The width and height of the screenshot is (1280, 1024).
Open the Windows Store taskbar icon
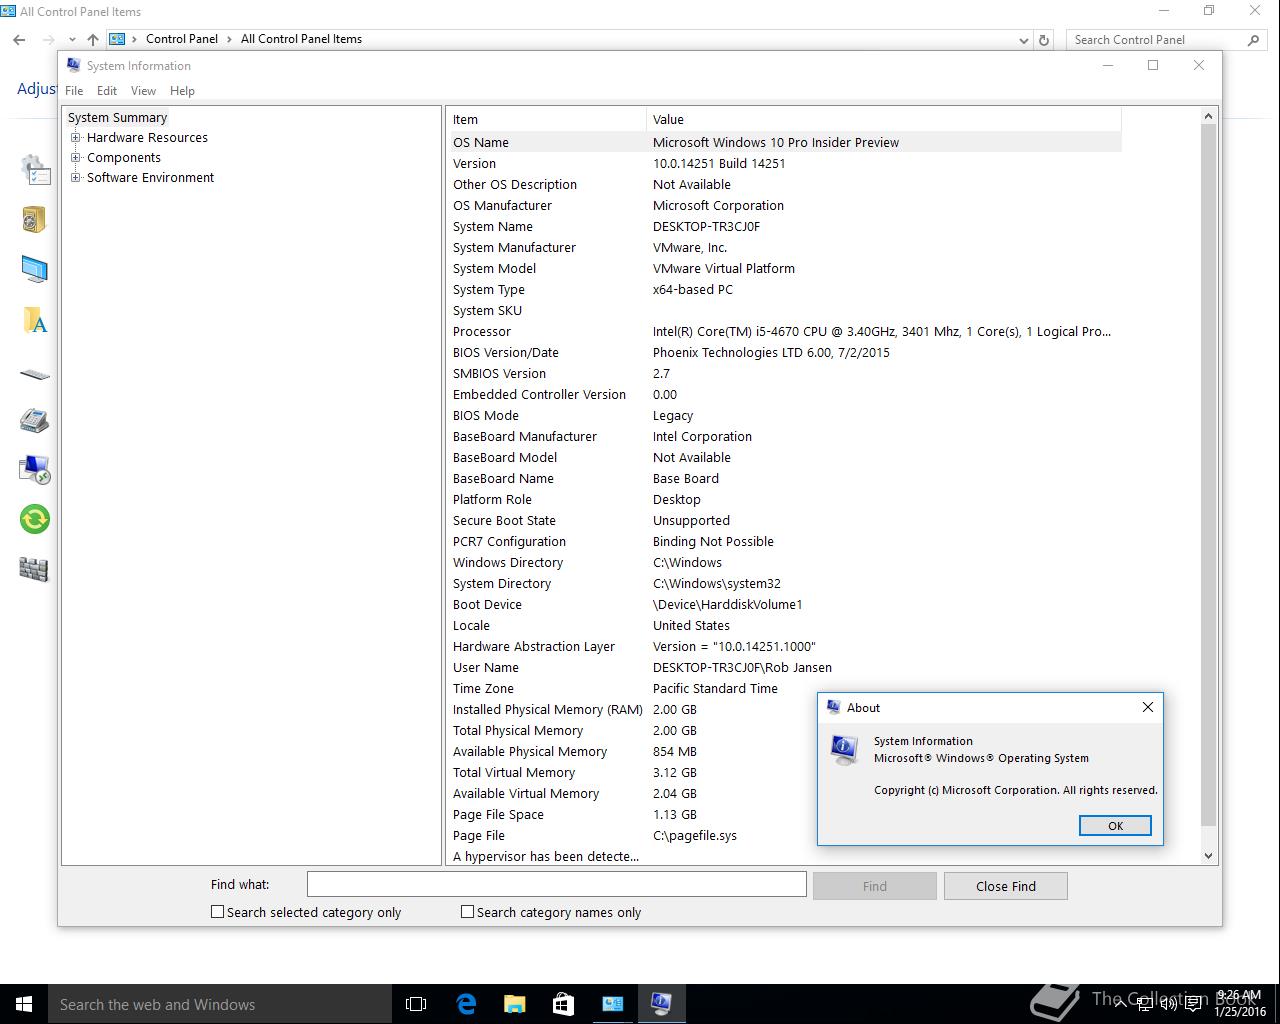[x=563, y=1004]
